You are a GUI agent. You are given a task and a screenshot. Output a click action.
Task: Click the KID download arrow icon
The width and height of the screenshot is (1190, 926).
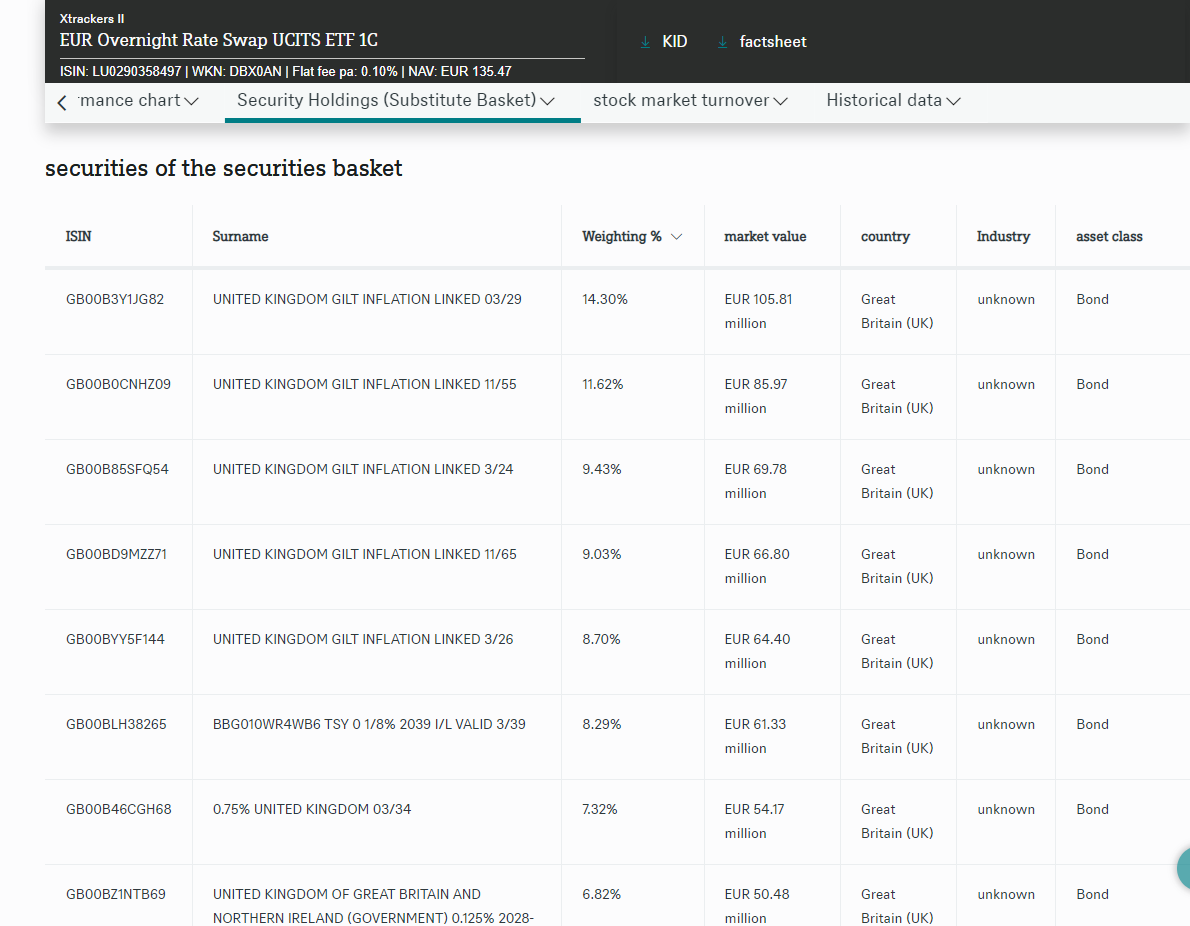click(645, 43)
